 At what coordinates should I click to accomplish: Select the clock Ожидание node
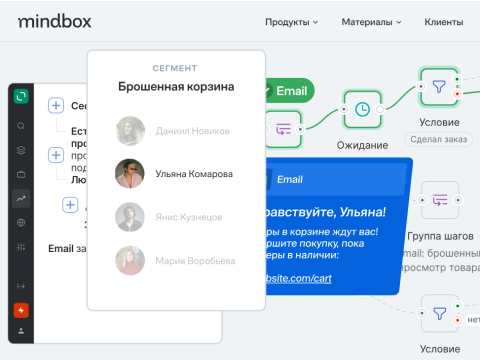[362, 109]
